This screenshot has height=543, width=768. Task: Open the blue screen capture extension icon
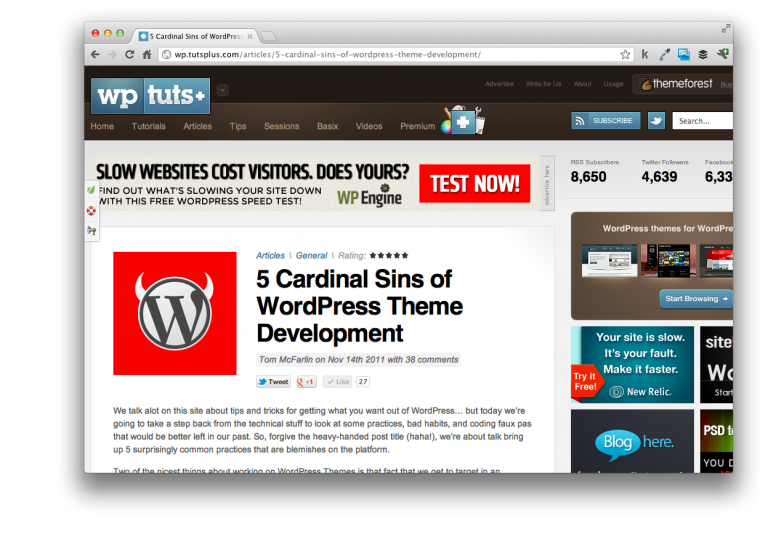click(684, 55)
